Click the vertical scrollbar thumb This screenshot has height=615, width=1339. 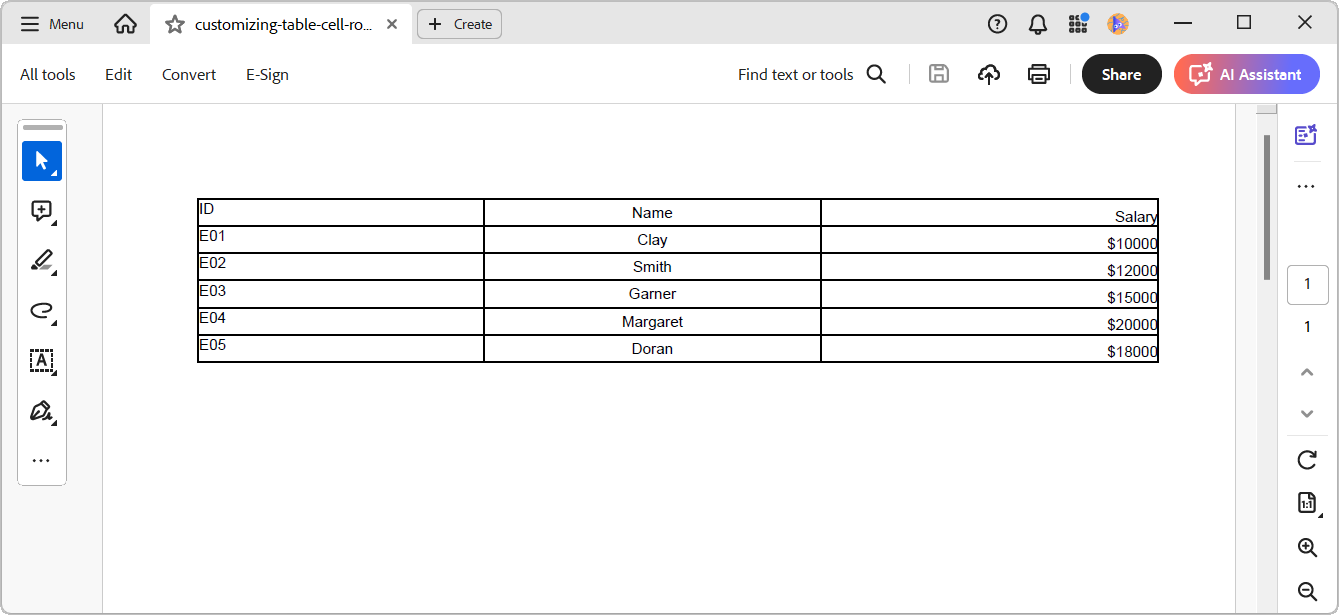click(x=1267, y=207)
